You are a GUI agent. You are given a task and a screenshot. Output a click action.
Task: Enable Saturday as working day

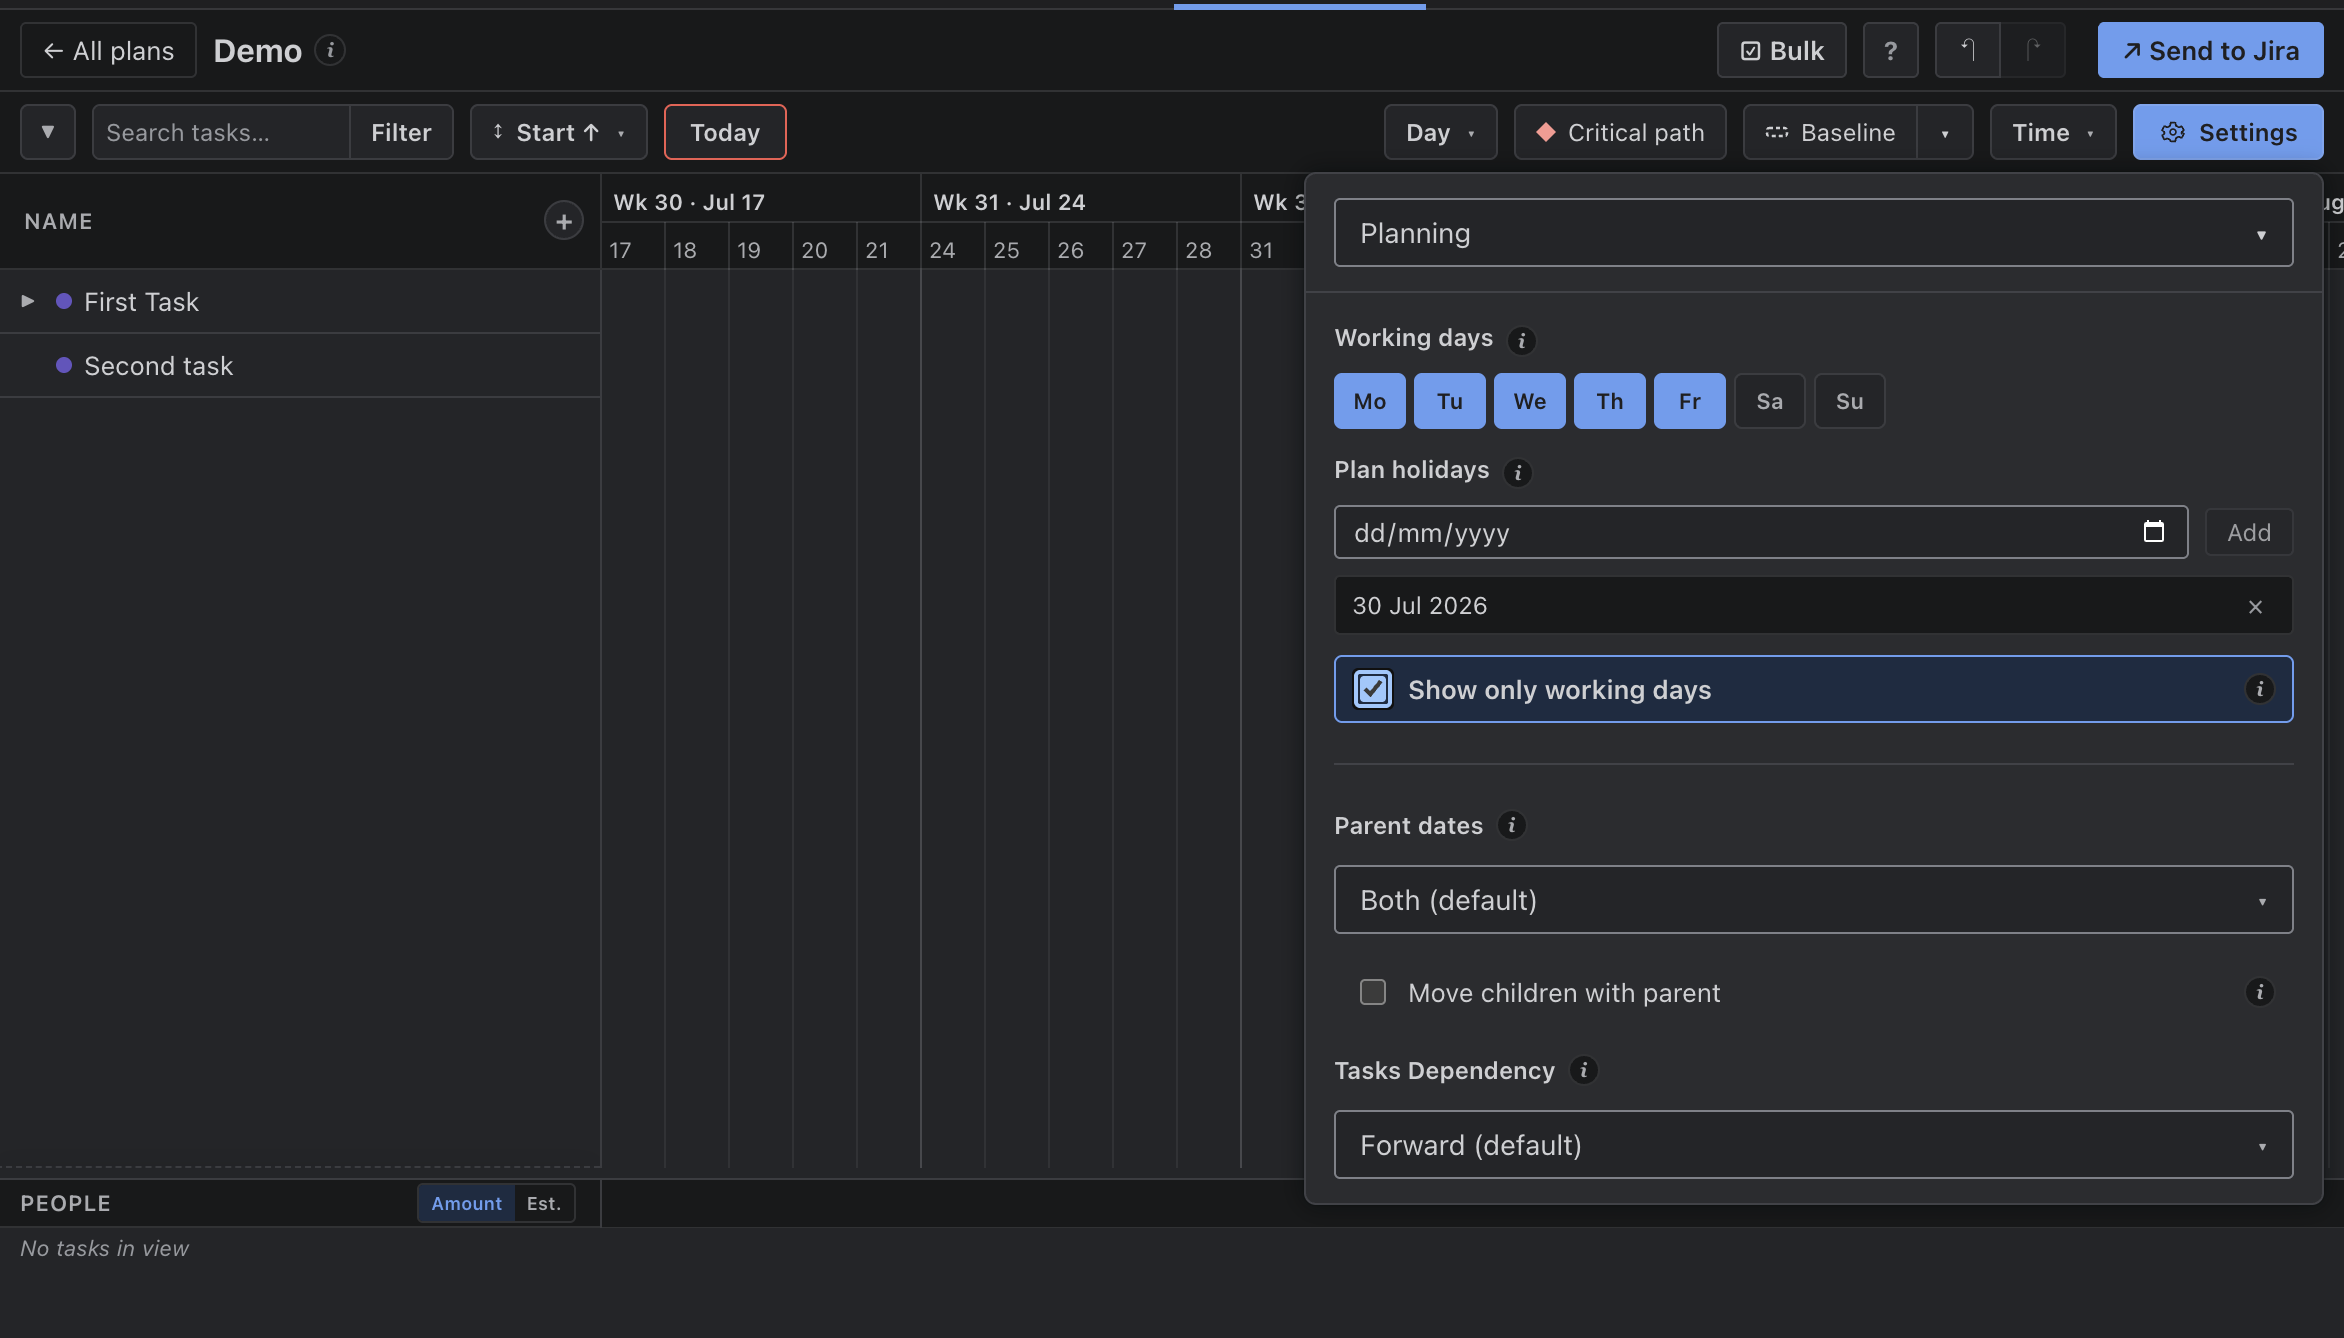point(1770,401)
